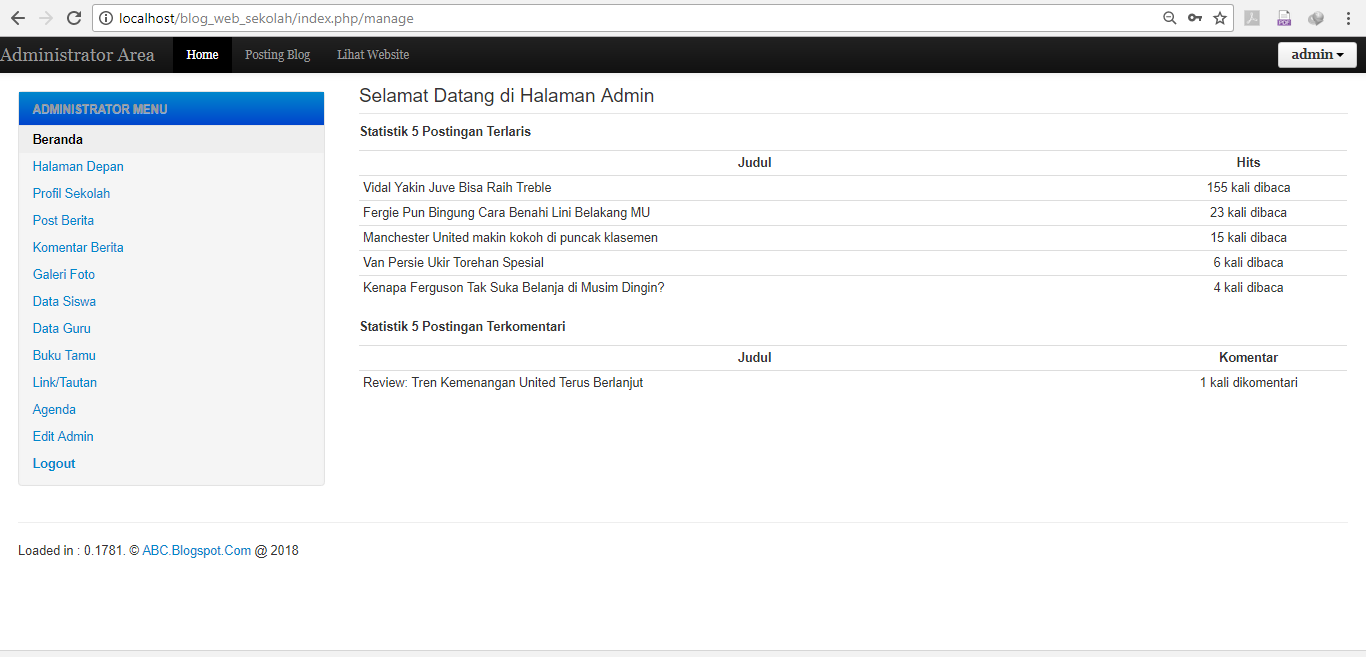The height and width of the screenshot is (657, 1366).
Task: Click the site info icon in address bar
Action: pyautogui.click(x=105, y=18)
